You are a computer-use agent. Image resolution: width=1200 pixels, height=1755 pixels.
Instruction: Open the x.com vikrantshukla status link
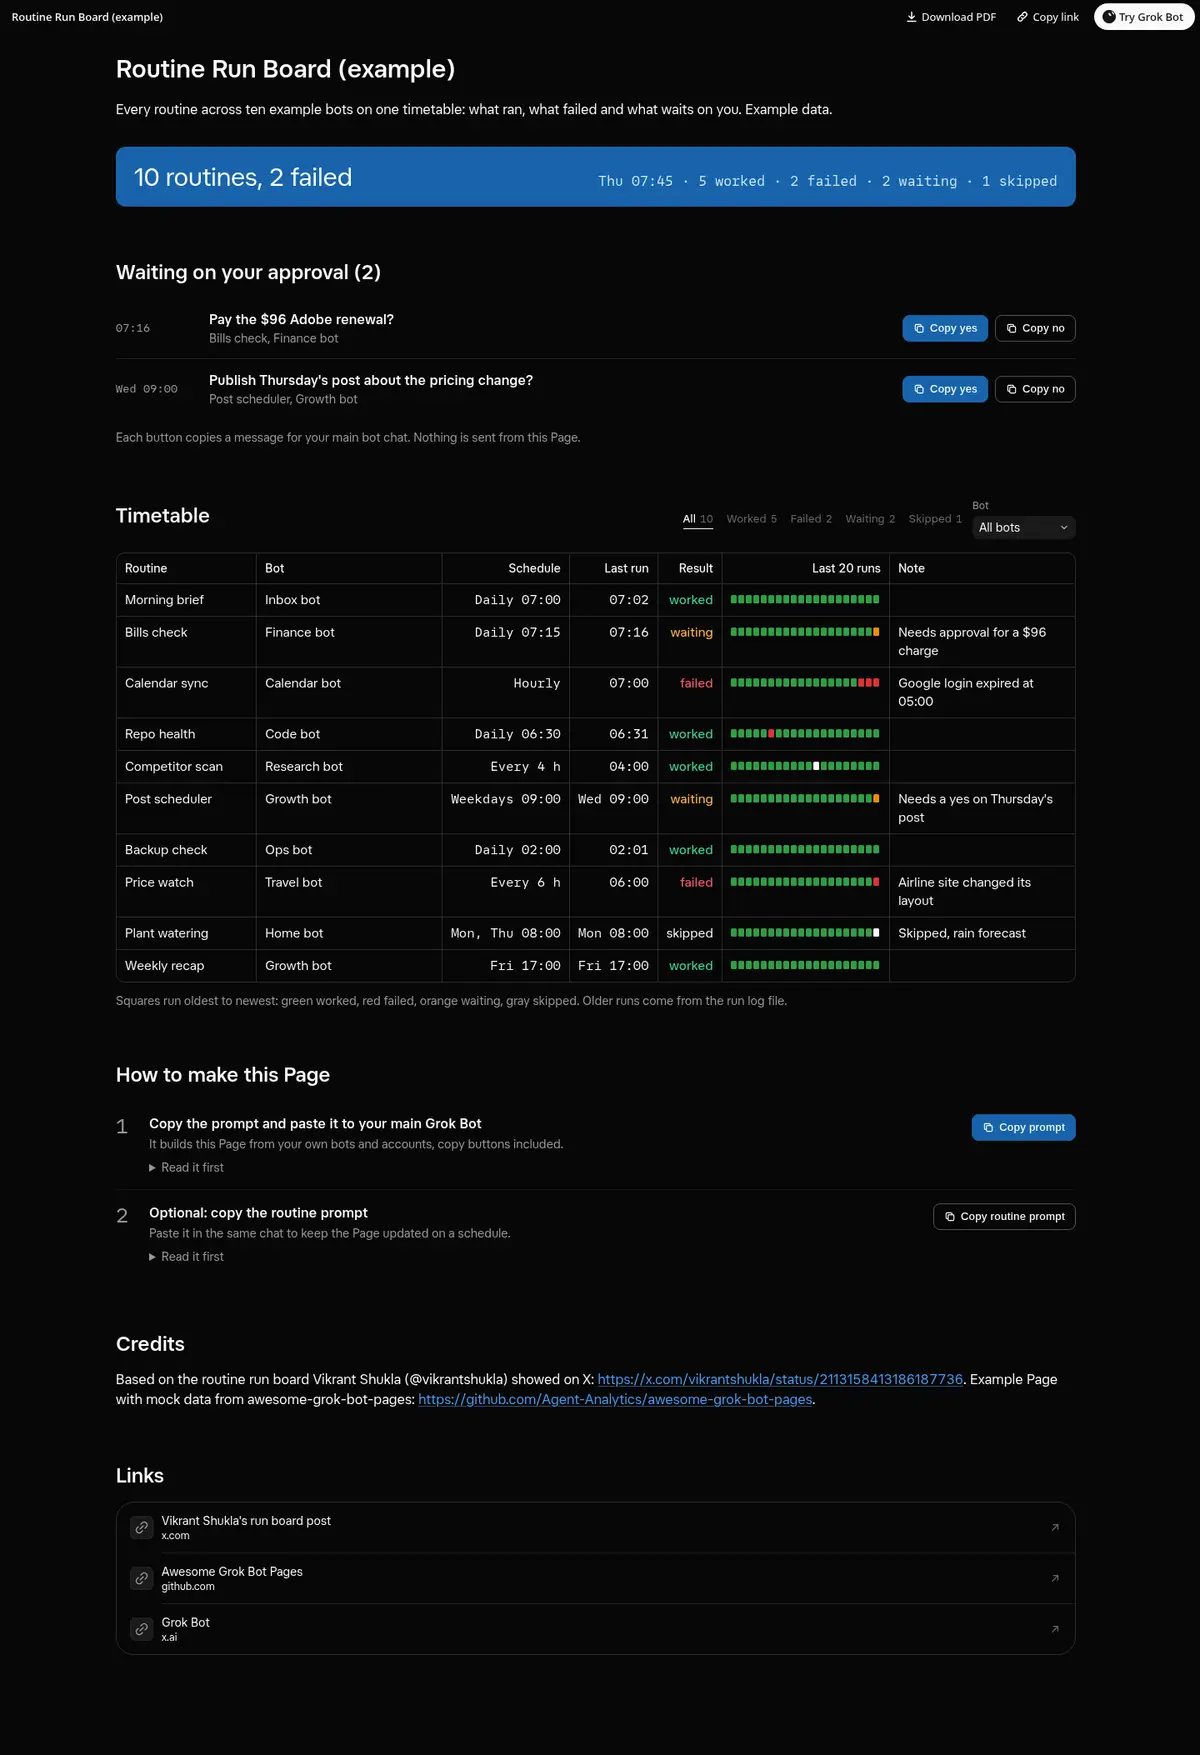(x=780, y=1379)
